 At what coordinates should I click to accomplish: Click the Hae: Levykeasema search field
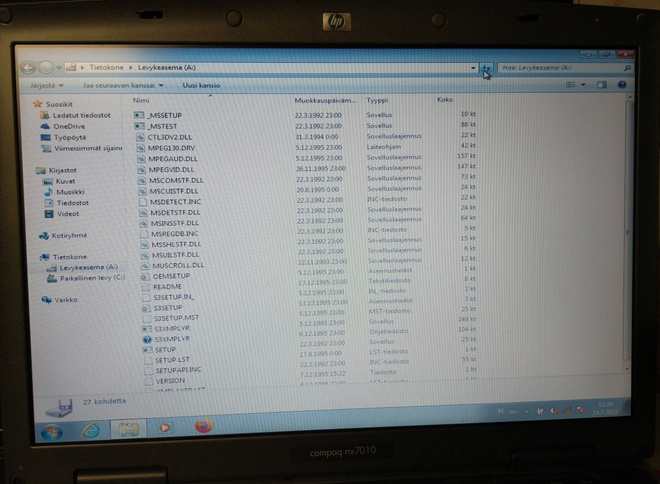coord(564,67)
